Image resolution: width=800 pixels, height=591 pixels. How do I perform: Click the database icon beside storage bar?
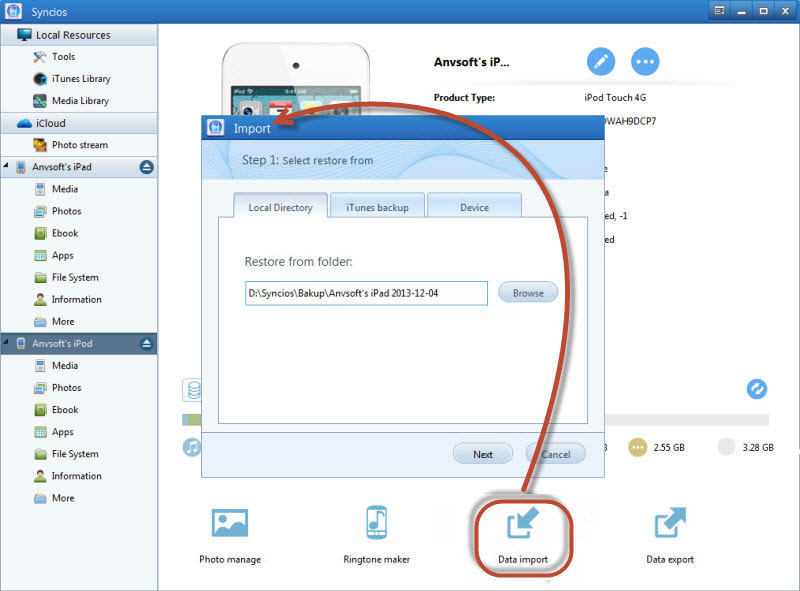coord(193,390)
